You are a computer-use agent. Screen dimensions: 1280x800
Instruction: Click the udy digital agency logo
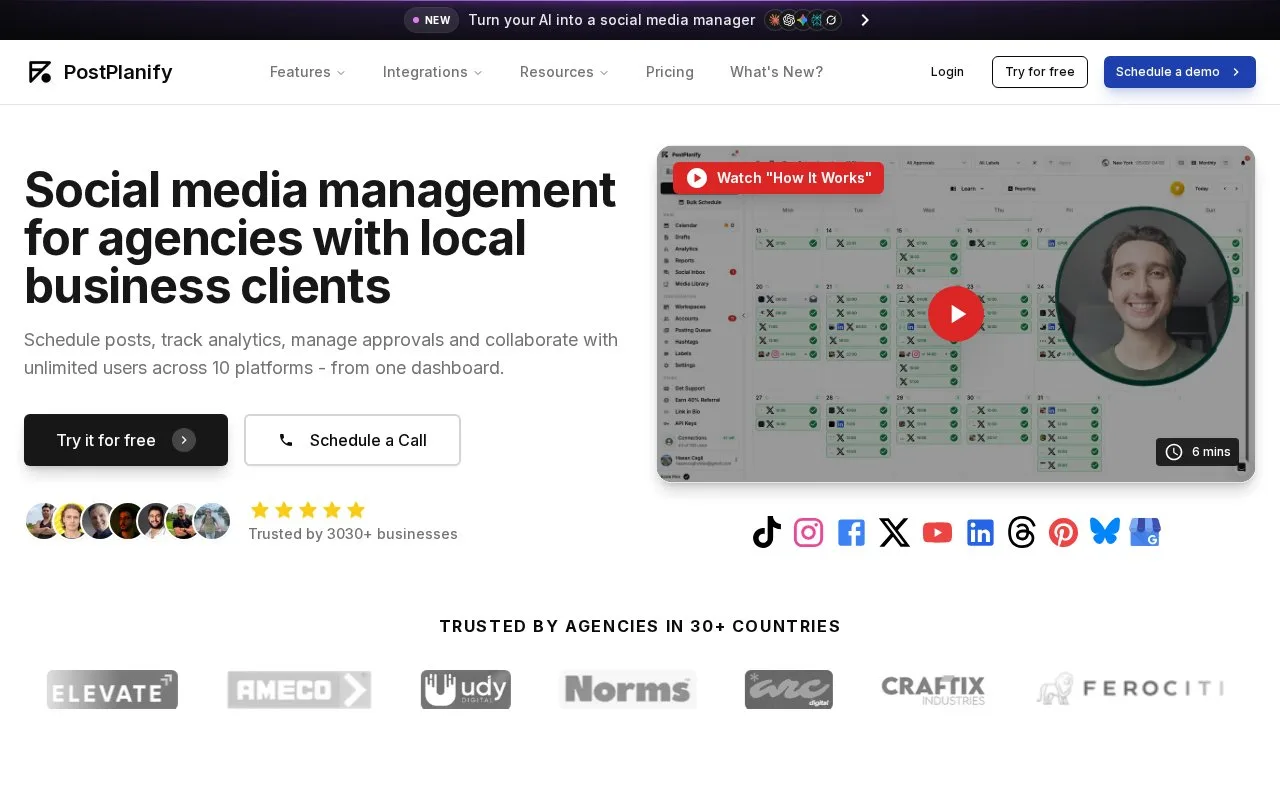tap(466, 690)
